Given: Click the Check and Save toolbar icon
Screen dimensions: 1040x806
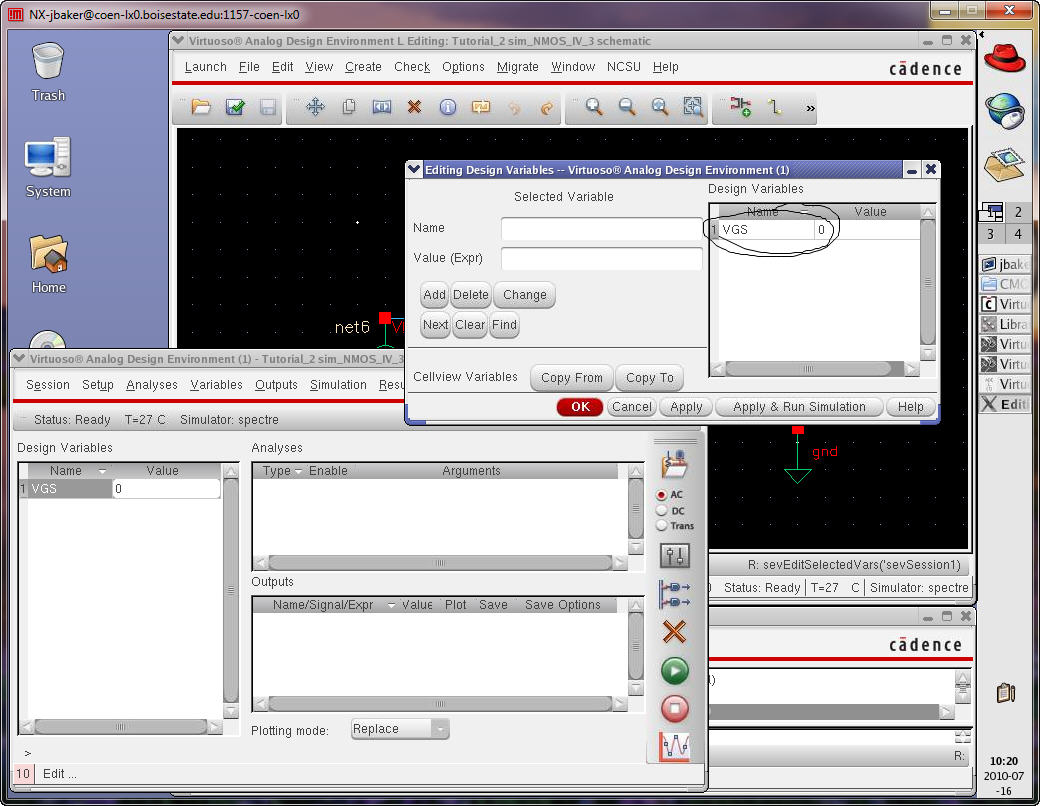Looking at the screenshot, I should coord(235,107).
